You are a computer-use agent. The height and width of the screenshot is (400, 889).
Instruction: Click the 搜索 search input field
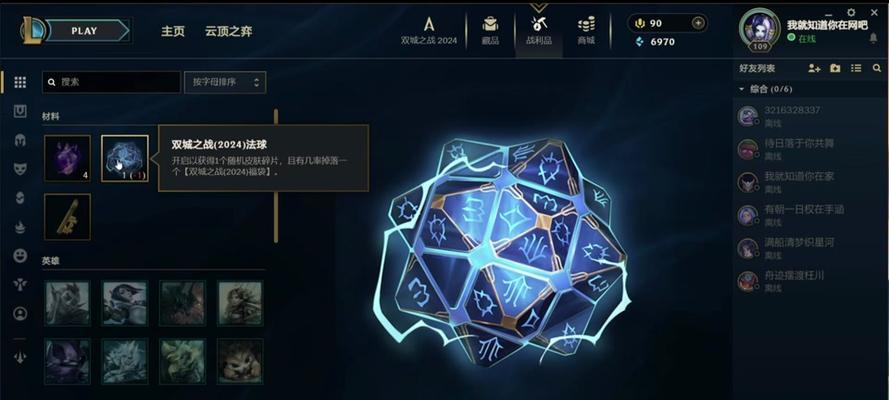pos(112,82)
